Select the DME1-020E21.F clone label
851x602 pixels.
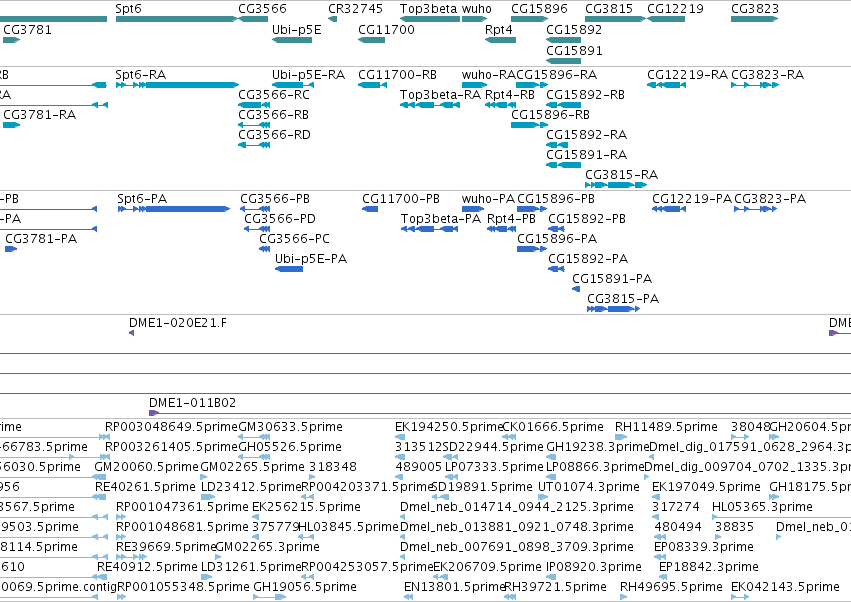tap(178, 323)
